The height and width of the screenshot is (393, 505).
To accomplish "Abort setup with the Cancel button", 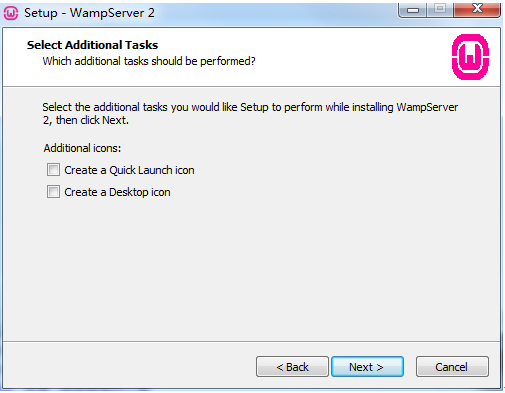I will [452, 367].
